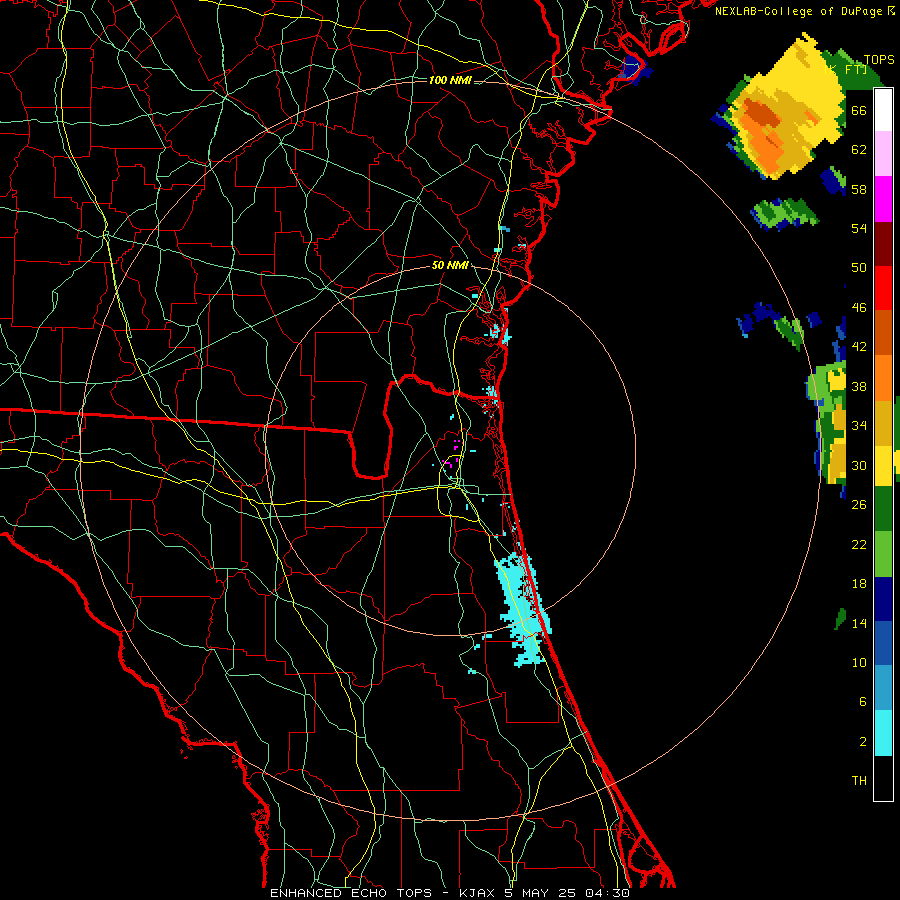Click the '38' legend value label
Viewport: 900px width, 900px height.
859,386
